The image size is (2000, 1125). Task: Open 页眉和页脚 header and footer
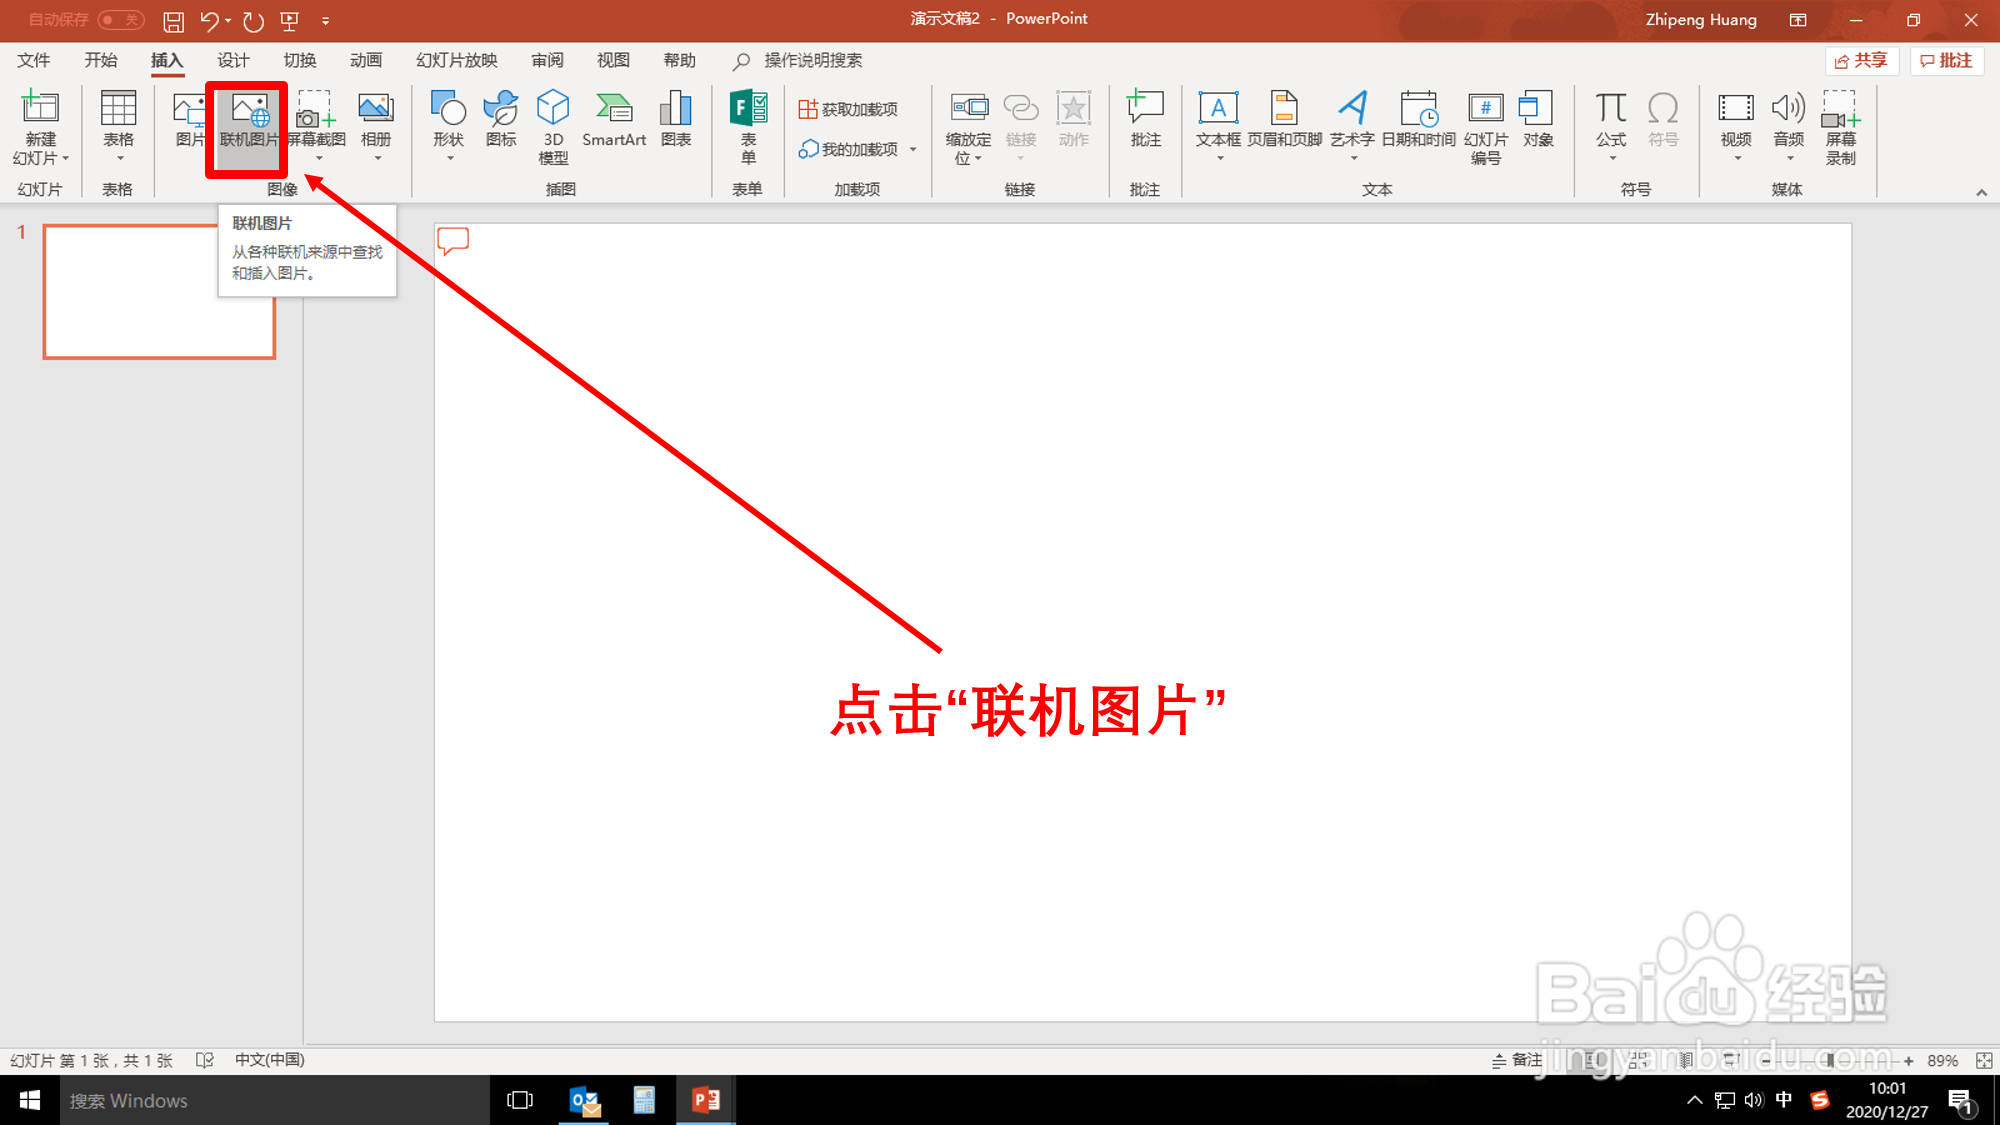point(1284,120)
